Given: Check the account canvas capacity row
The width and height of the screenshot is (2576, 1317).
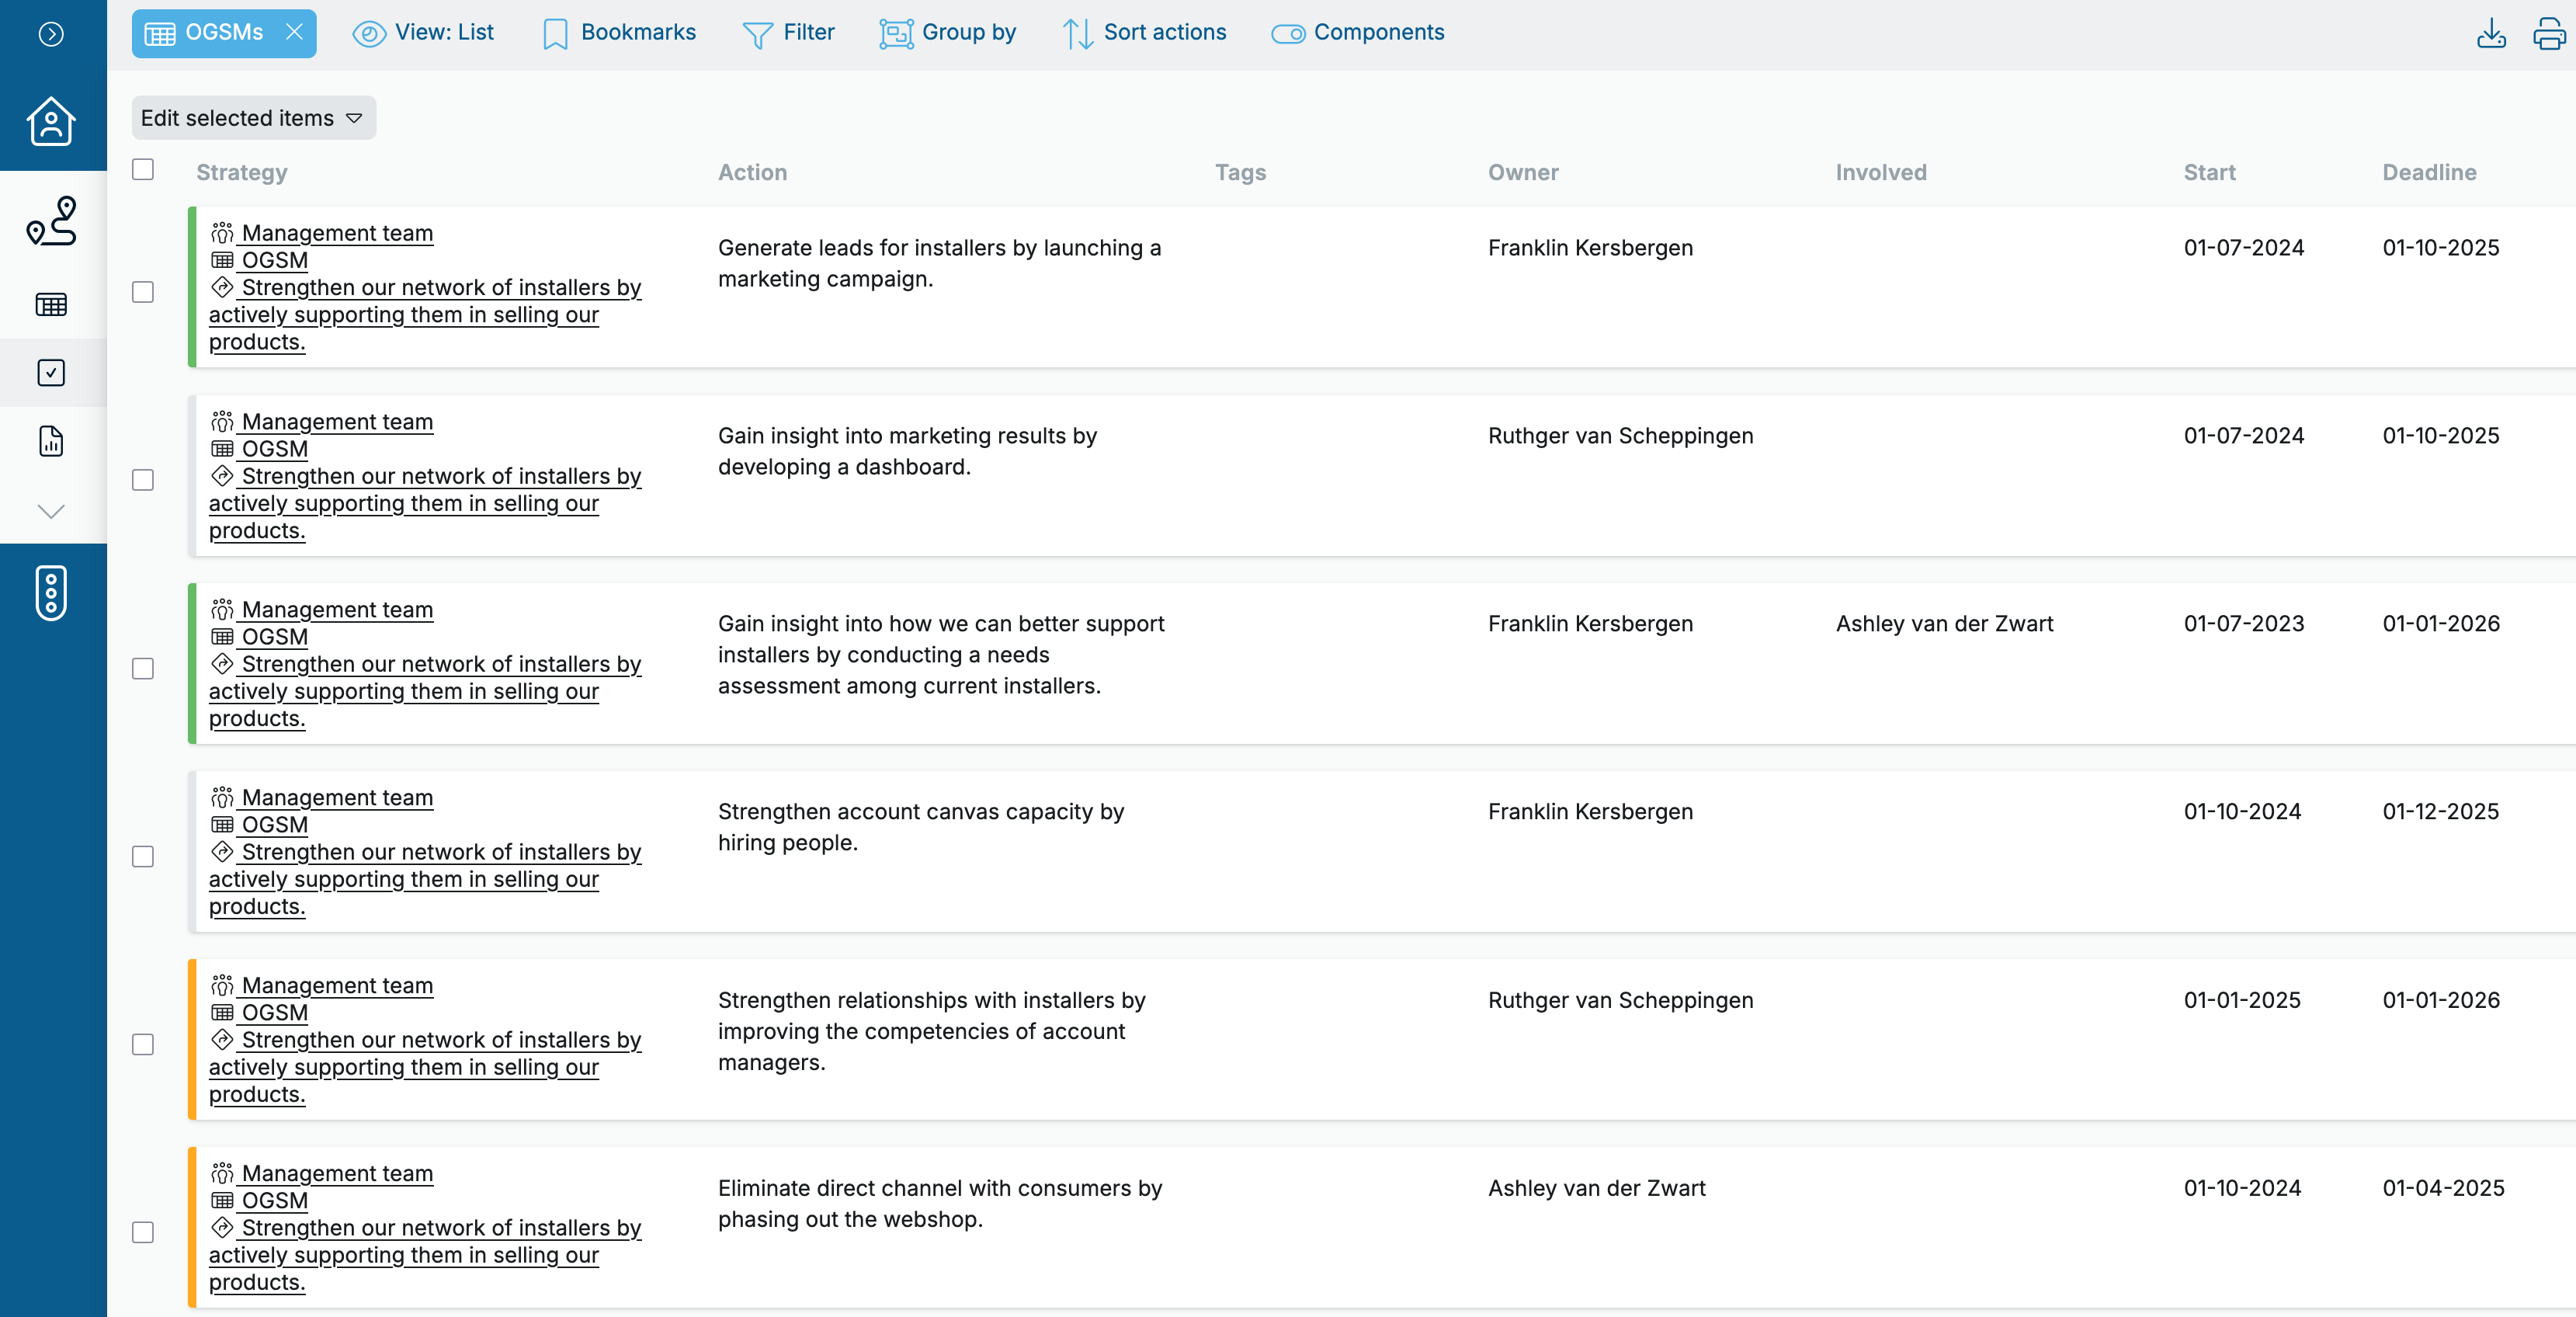Looking at the screenshot, I should pos(143,856).
